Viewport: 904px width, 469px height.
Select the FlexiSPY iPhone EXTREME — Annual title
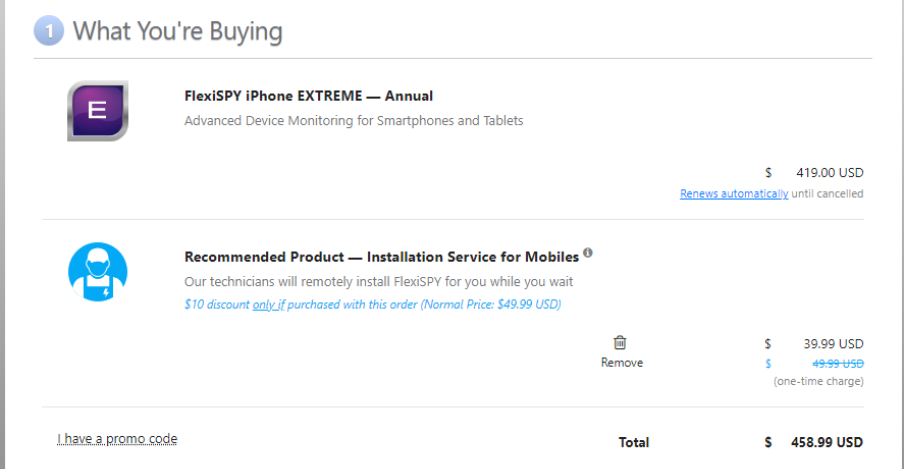pos(308,96)
